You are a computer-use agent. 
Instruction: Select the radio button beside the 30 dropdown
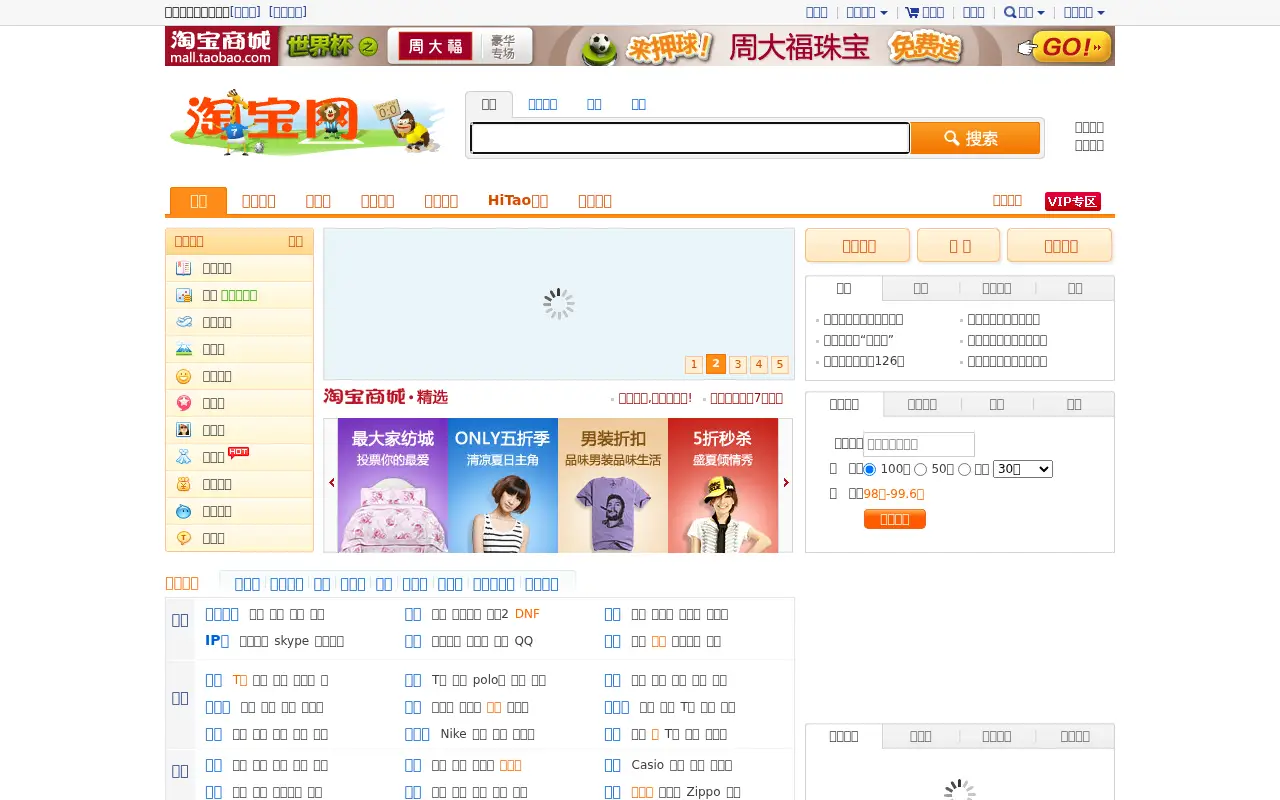coord(964,469)
